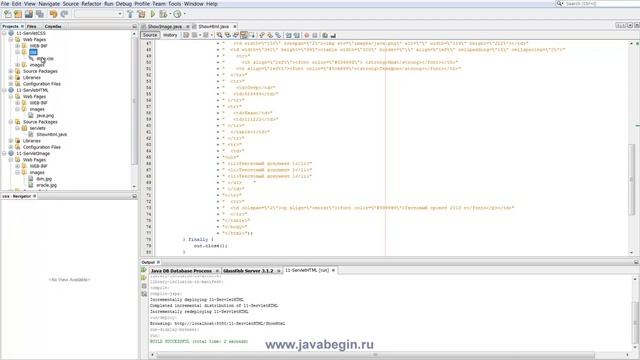Switch to the ShowImage.java editor tab

pyautogui.click(x=164, y=27)
